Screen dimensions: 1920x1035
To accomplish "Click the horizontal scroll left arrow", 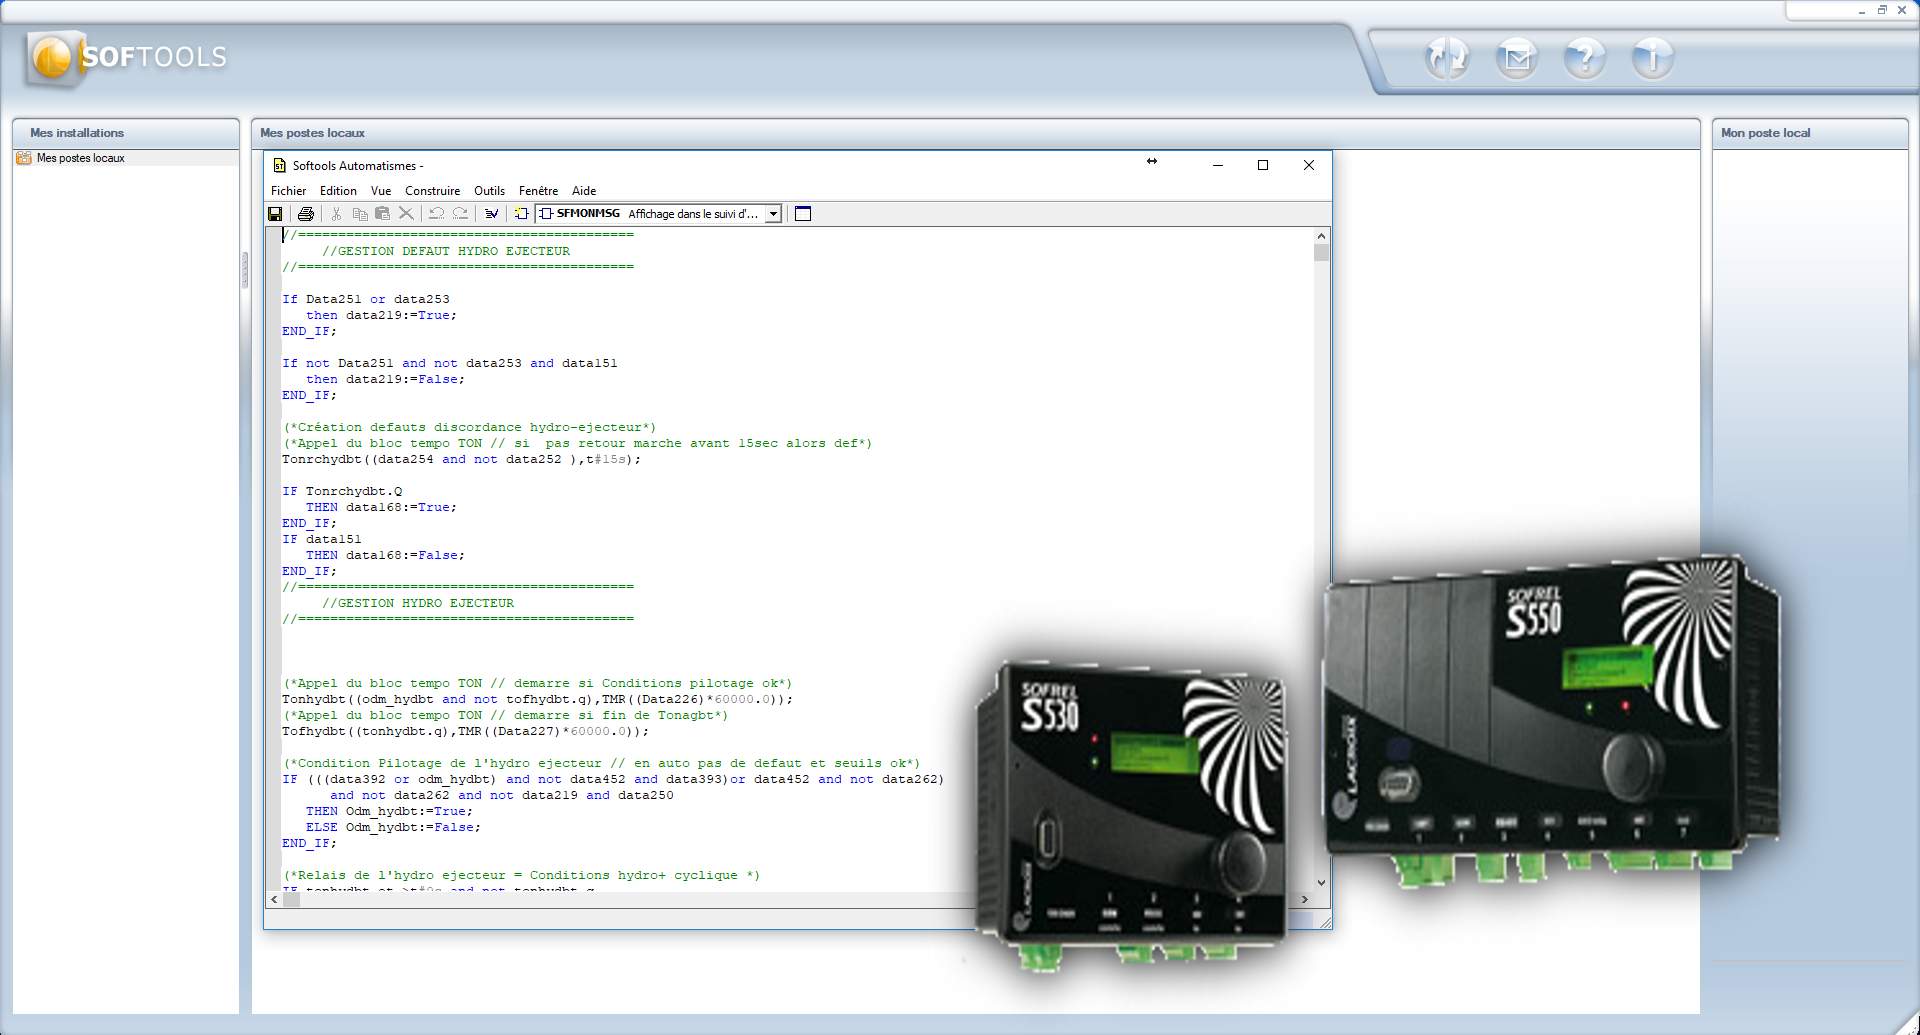I will (274, 900).
